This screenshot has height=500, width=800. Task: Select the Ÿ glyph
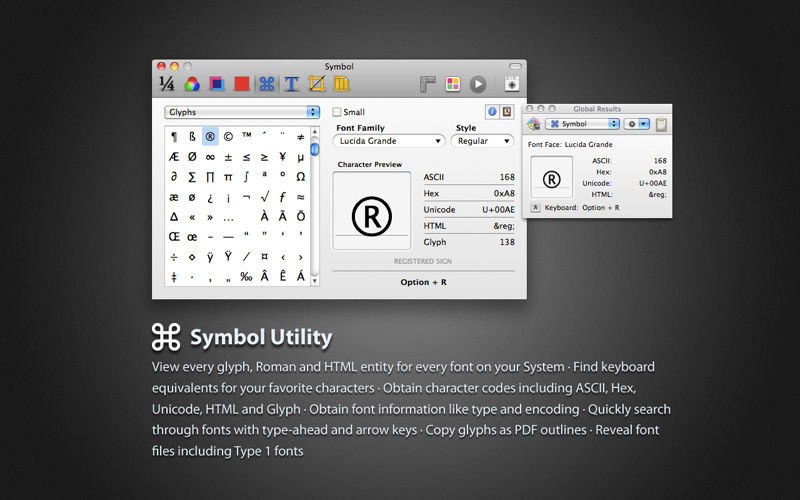228,256
